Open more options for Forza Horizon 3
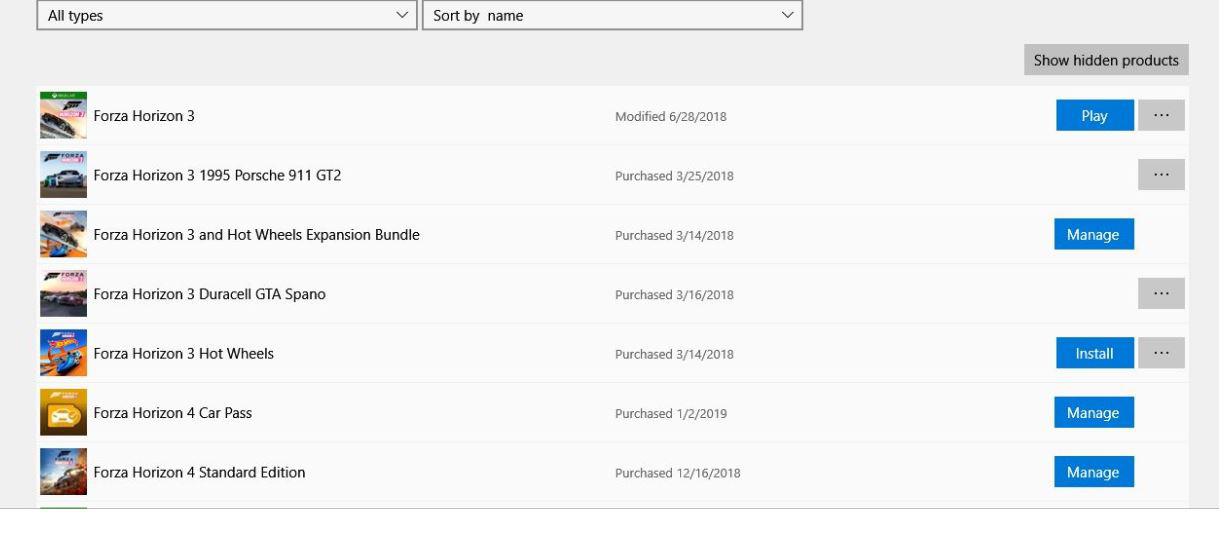 (1161, 116)
